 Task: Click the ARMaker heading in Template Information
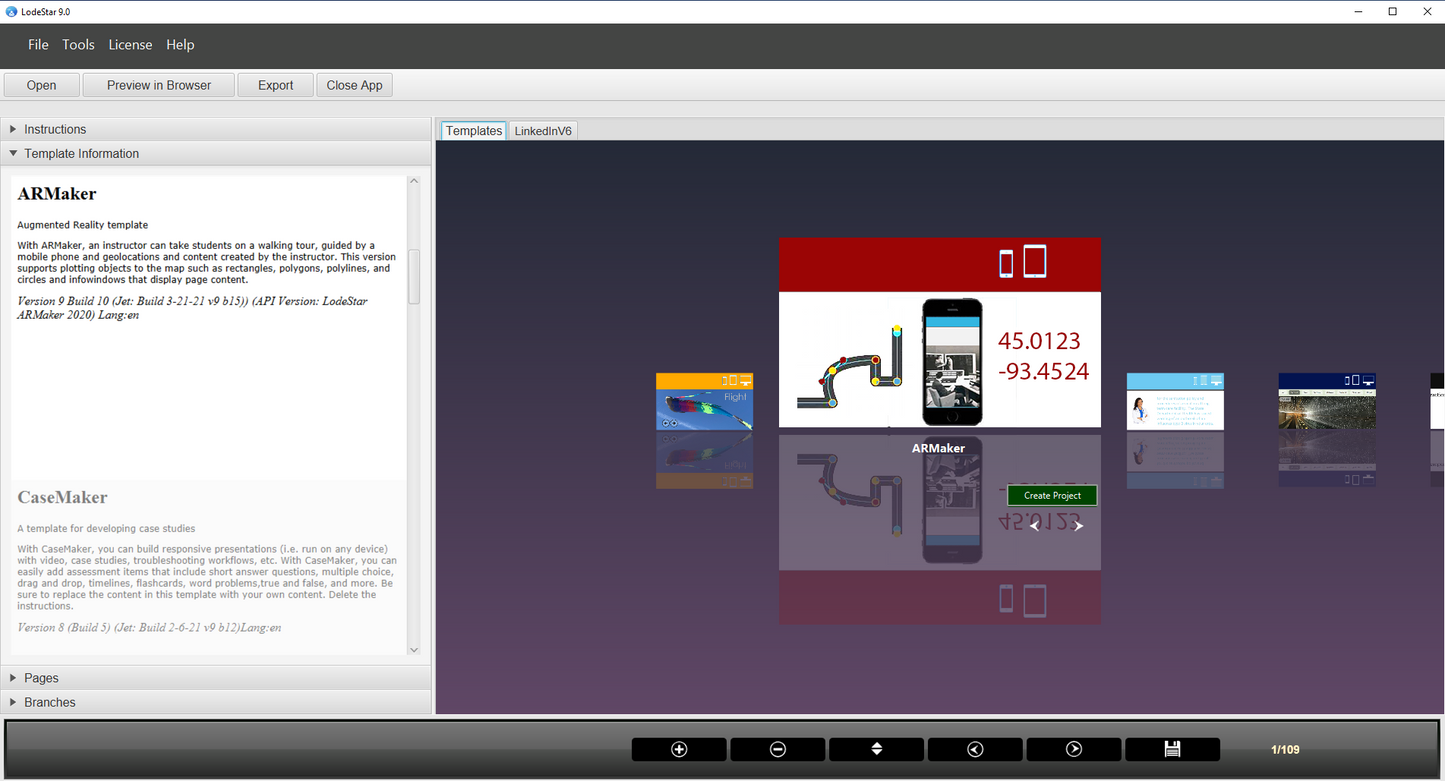coord(57,194)
